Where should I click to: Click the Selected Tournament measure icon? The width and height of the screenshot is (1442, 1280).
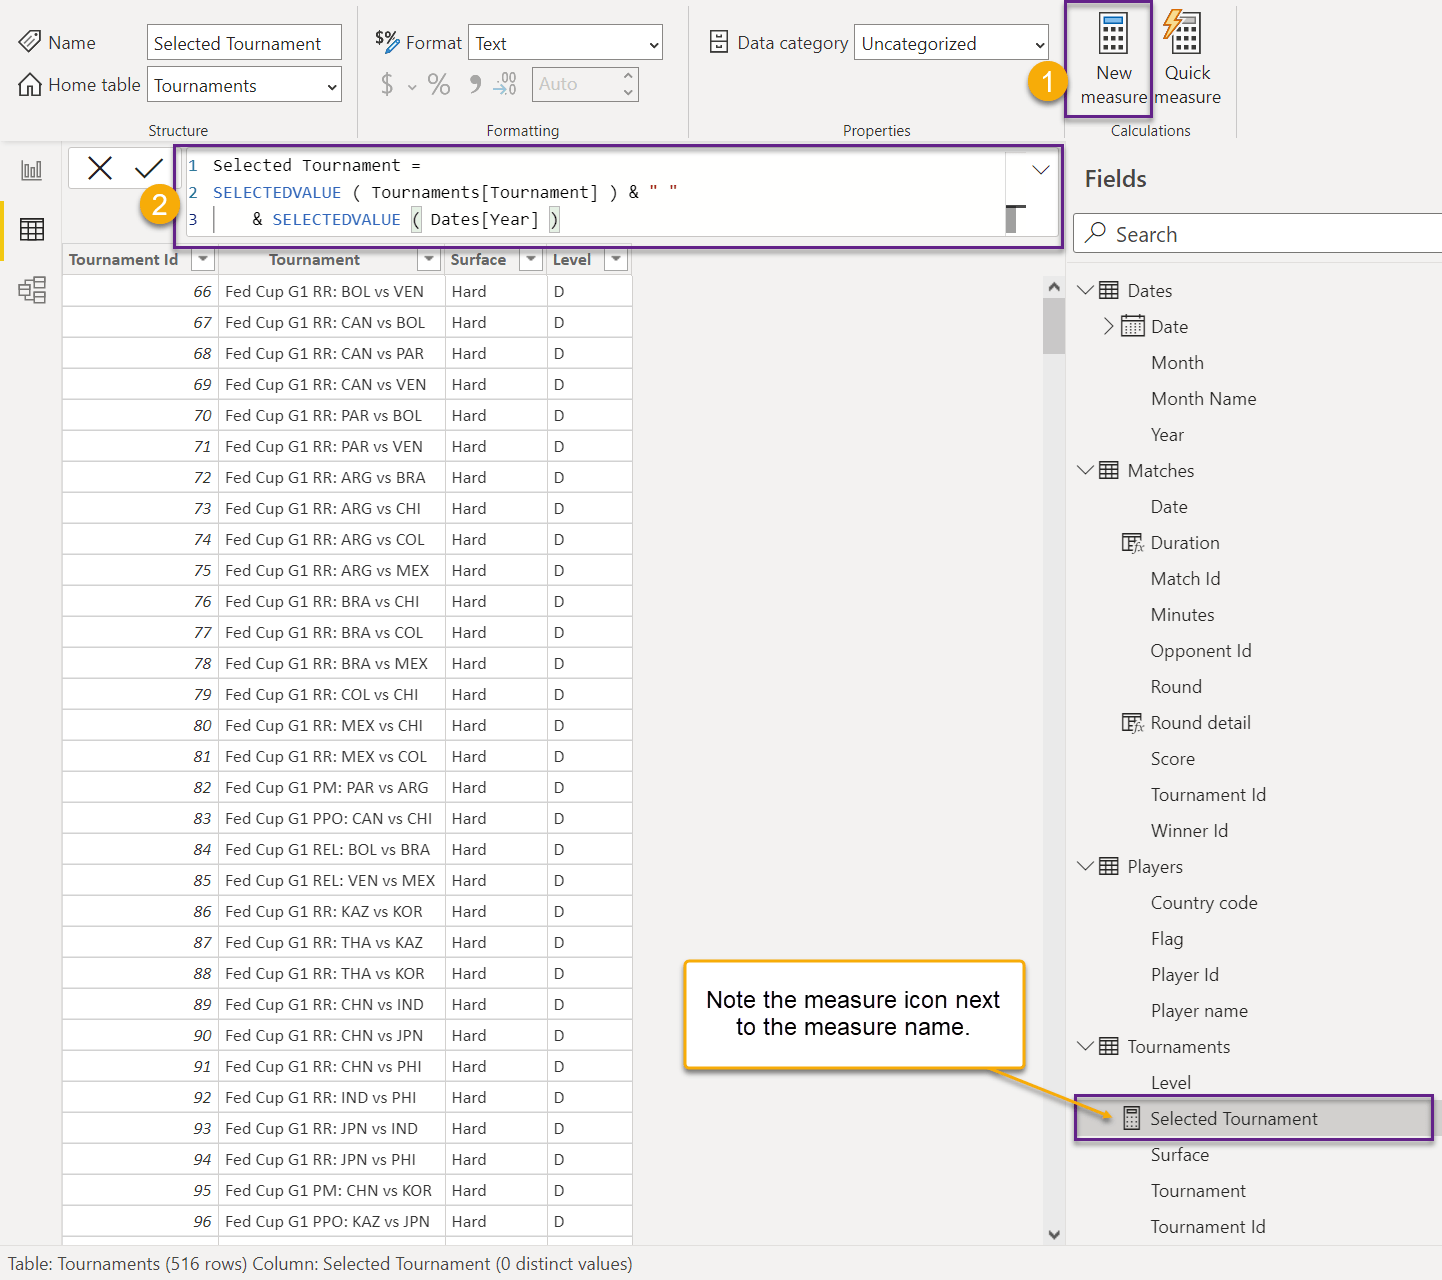pos(1131,1118)
